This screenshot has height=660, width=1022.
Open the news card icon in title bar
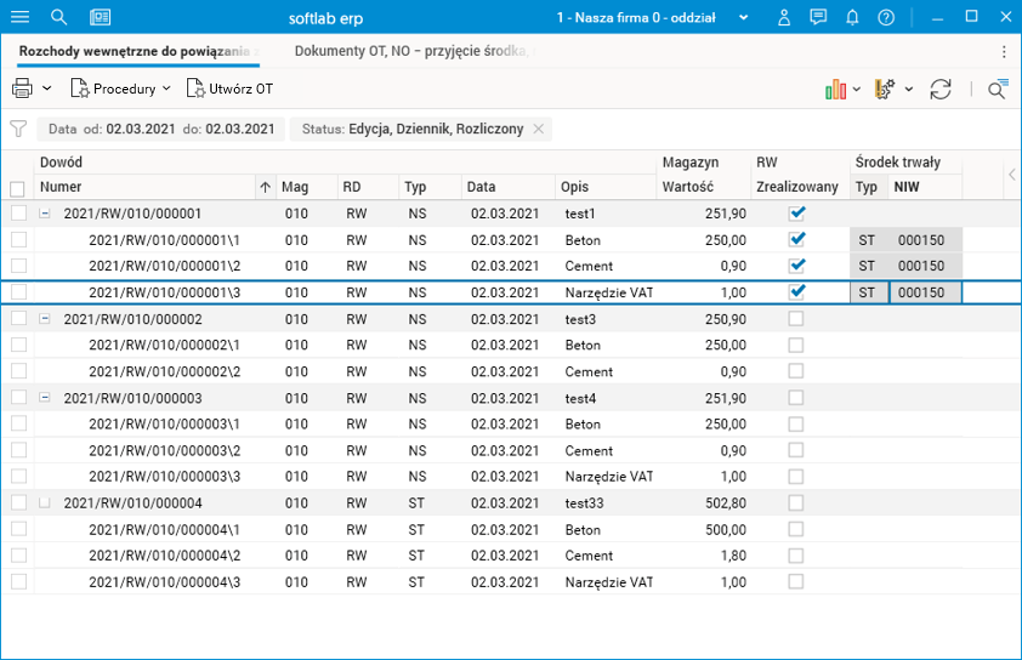coord(100,17)
